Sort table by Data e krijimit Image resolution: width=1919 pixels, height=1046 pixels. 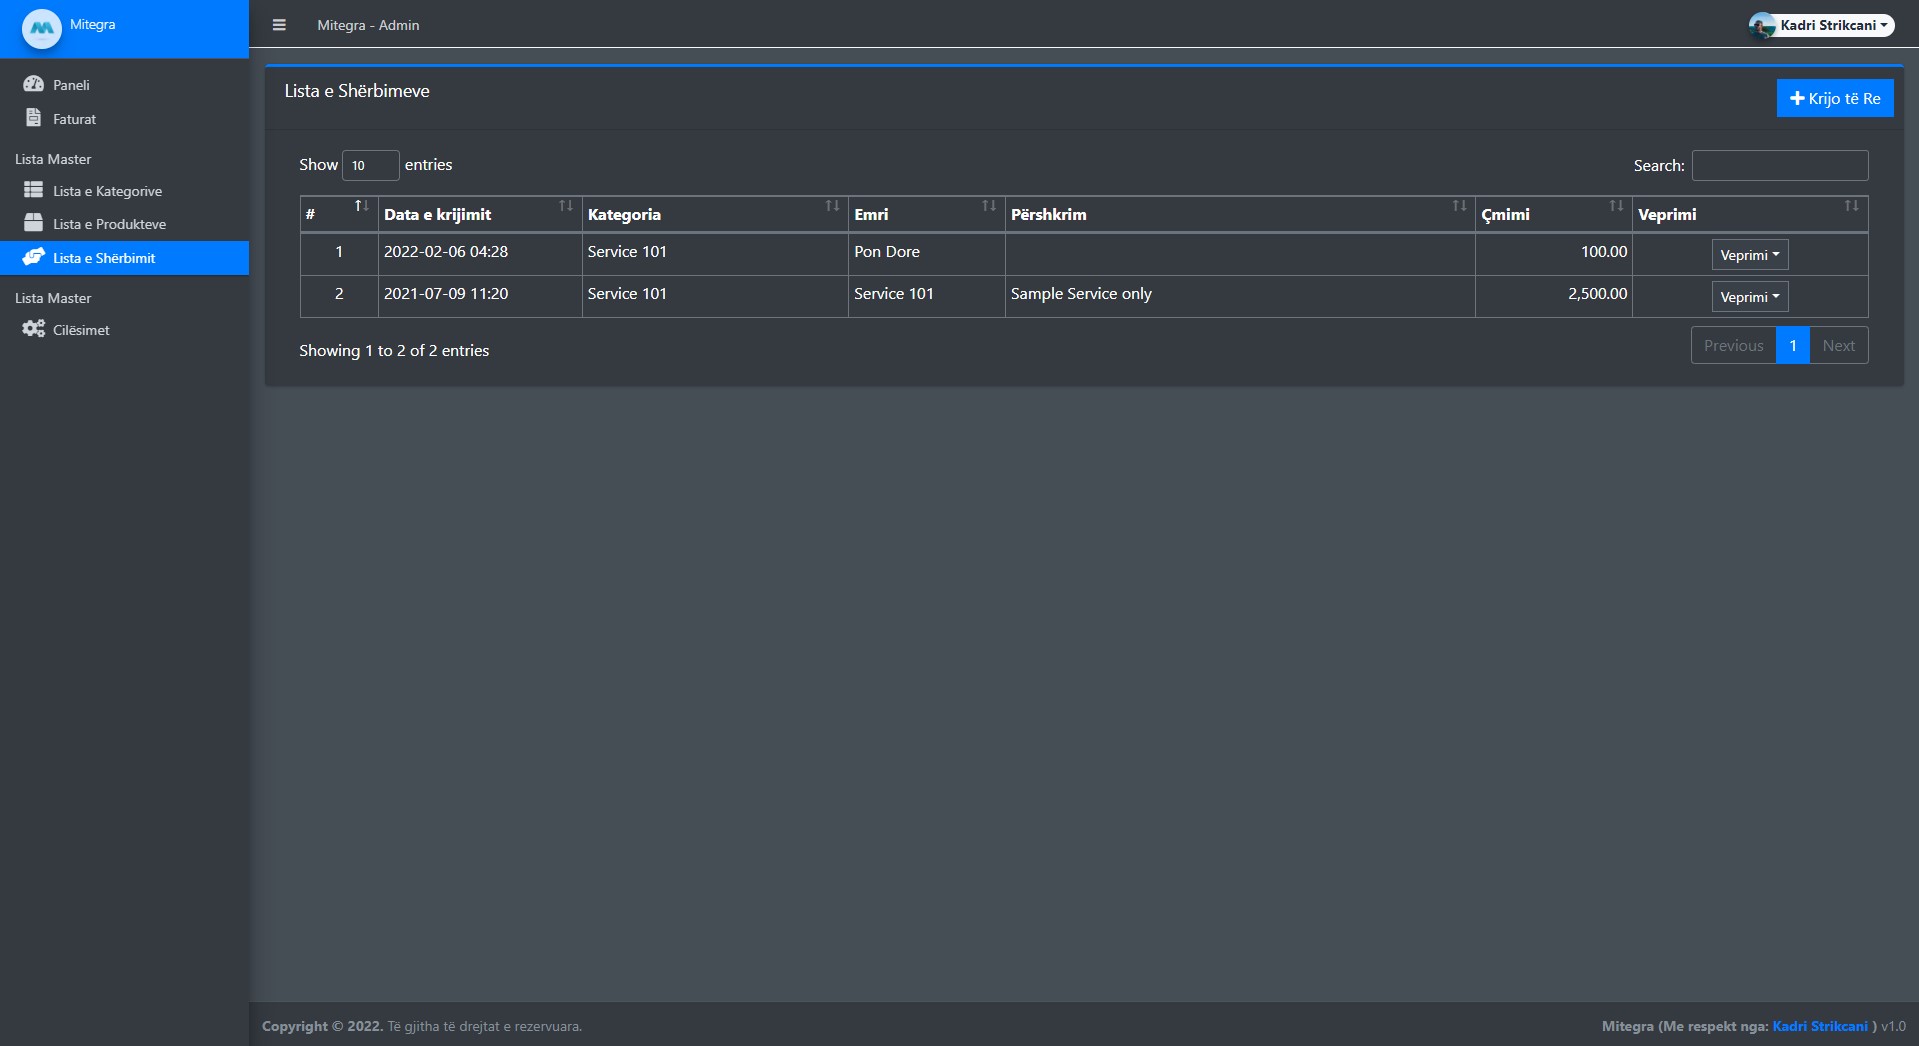pyautogui.click(x=479, y=214)
